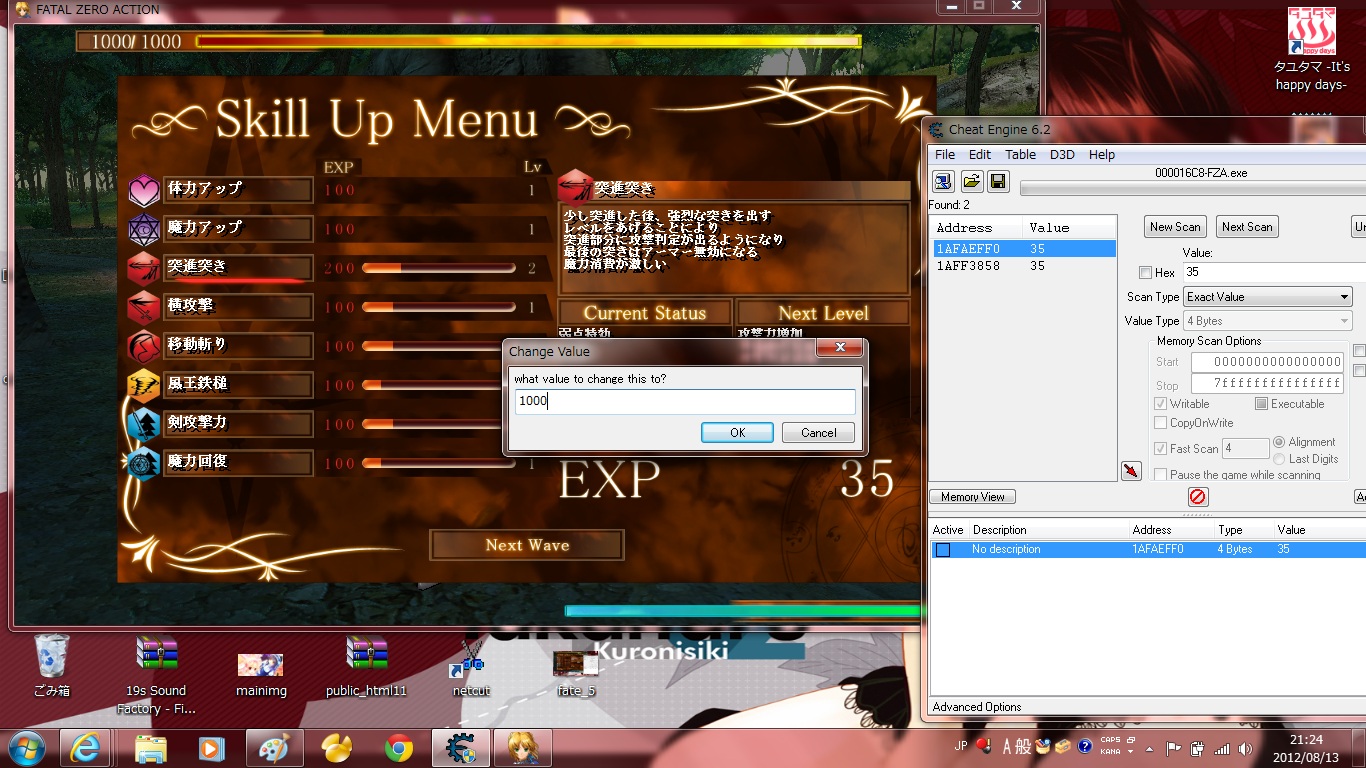1366x768 pixels.
Task: Select the Last Digits radio button
Action: pyautogui.click(x=1279, y=459)
